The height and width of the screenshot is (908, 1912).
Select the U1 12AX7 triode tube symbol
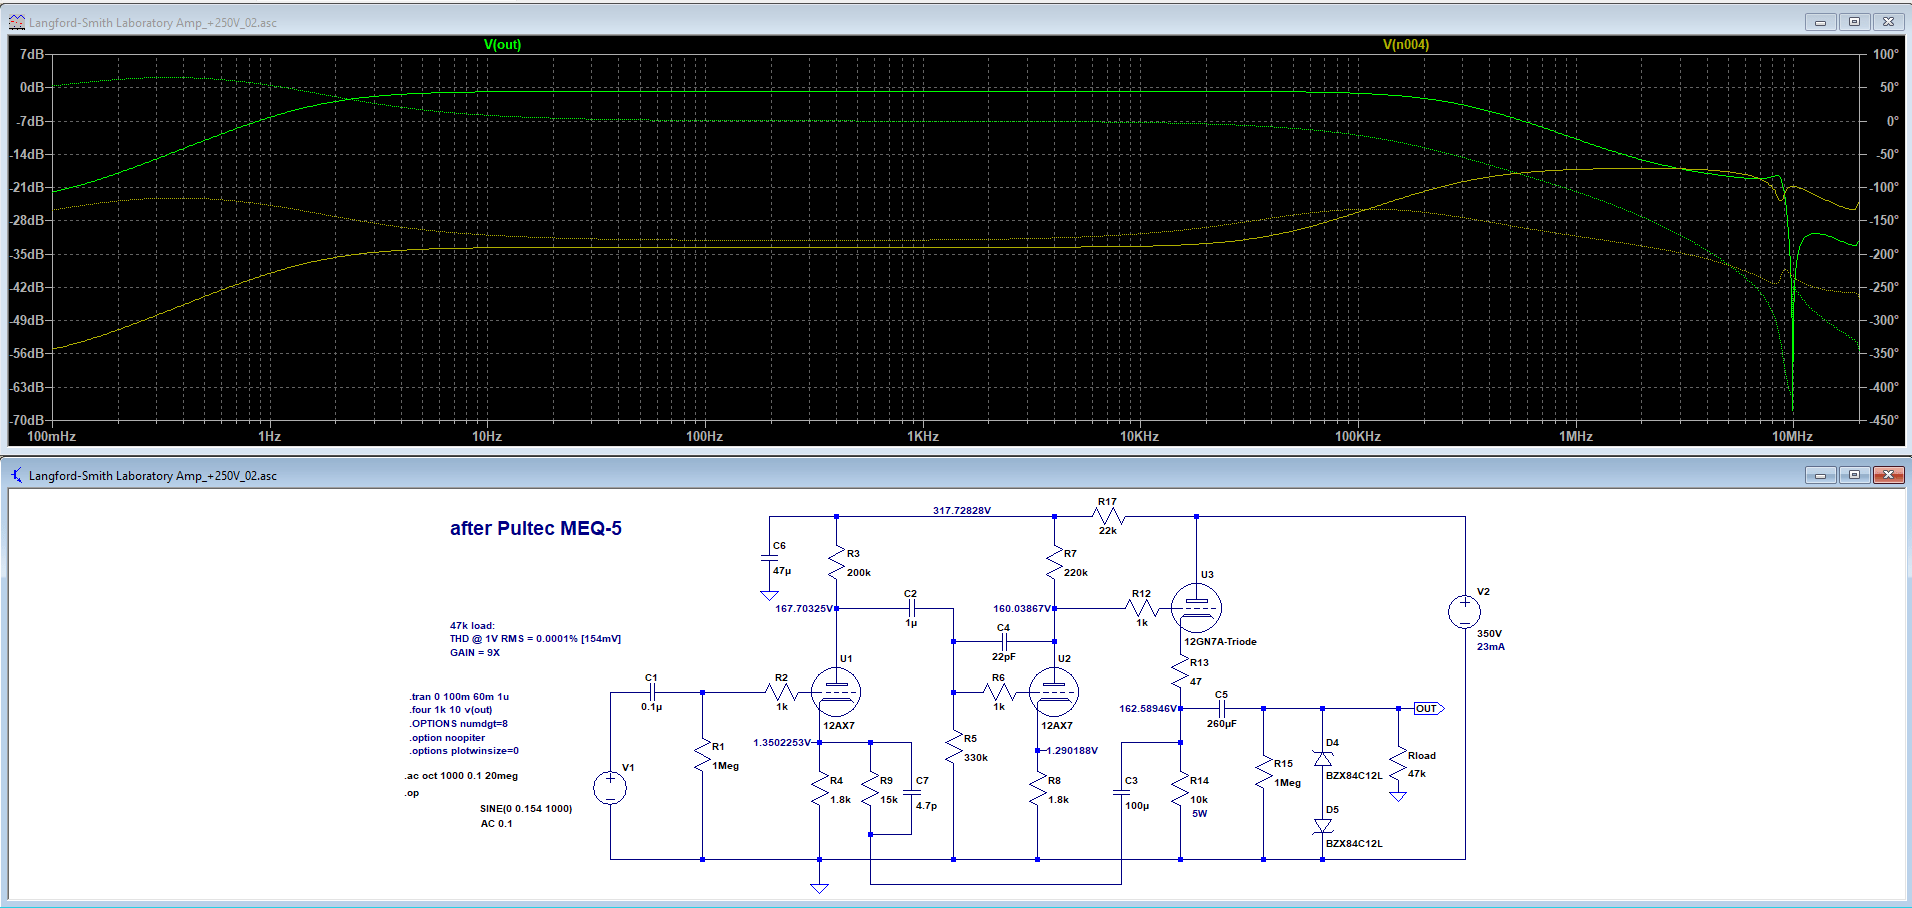(x=836, y=692)
